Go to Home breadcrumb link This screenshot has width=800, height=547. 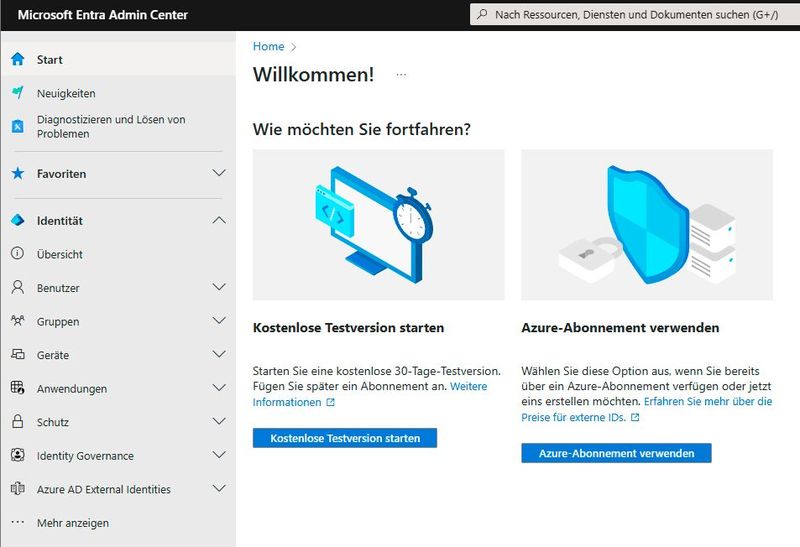point(268,46)
